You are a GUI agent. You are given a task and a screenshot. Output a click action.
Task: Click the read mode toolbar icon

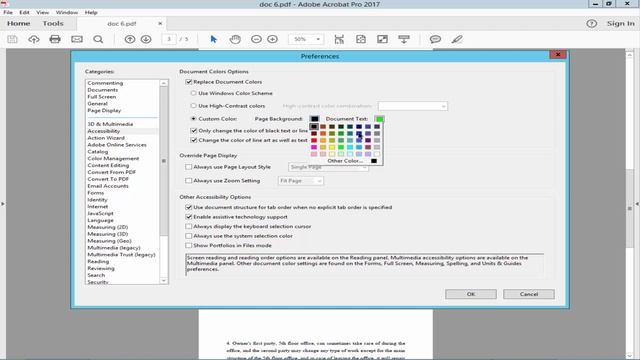[404, 39]
